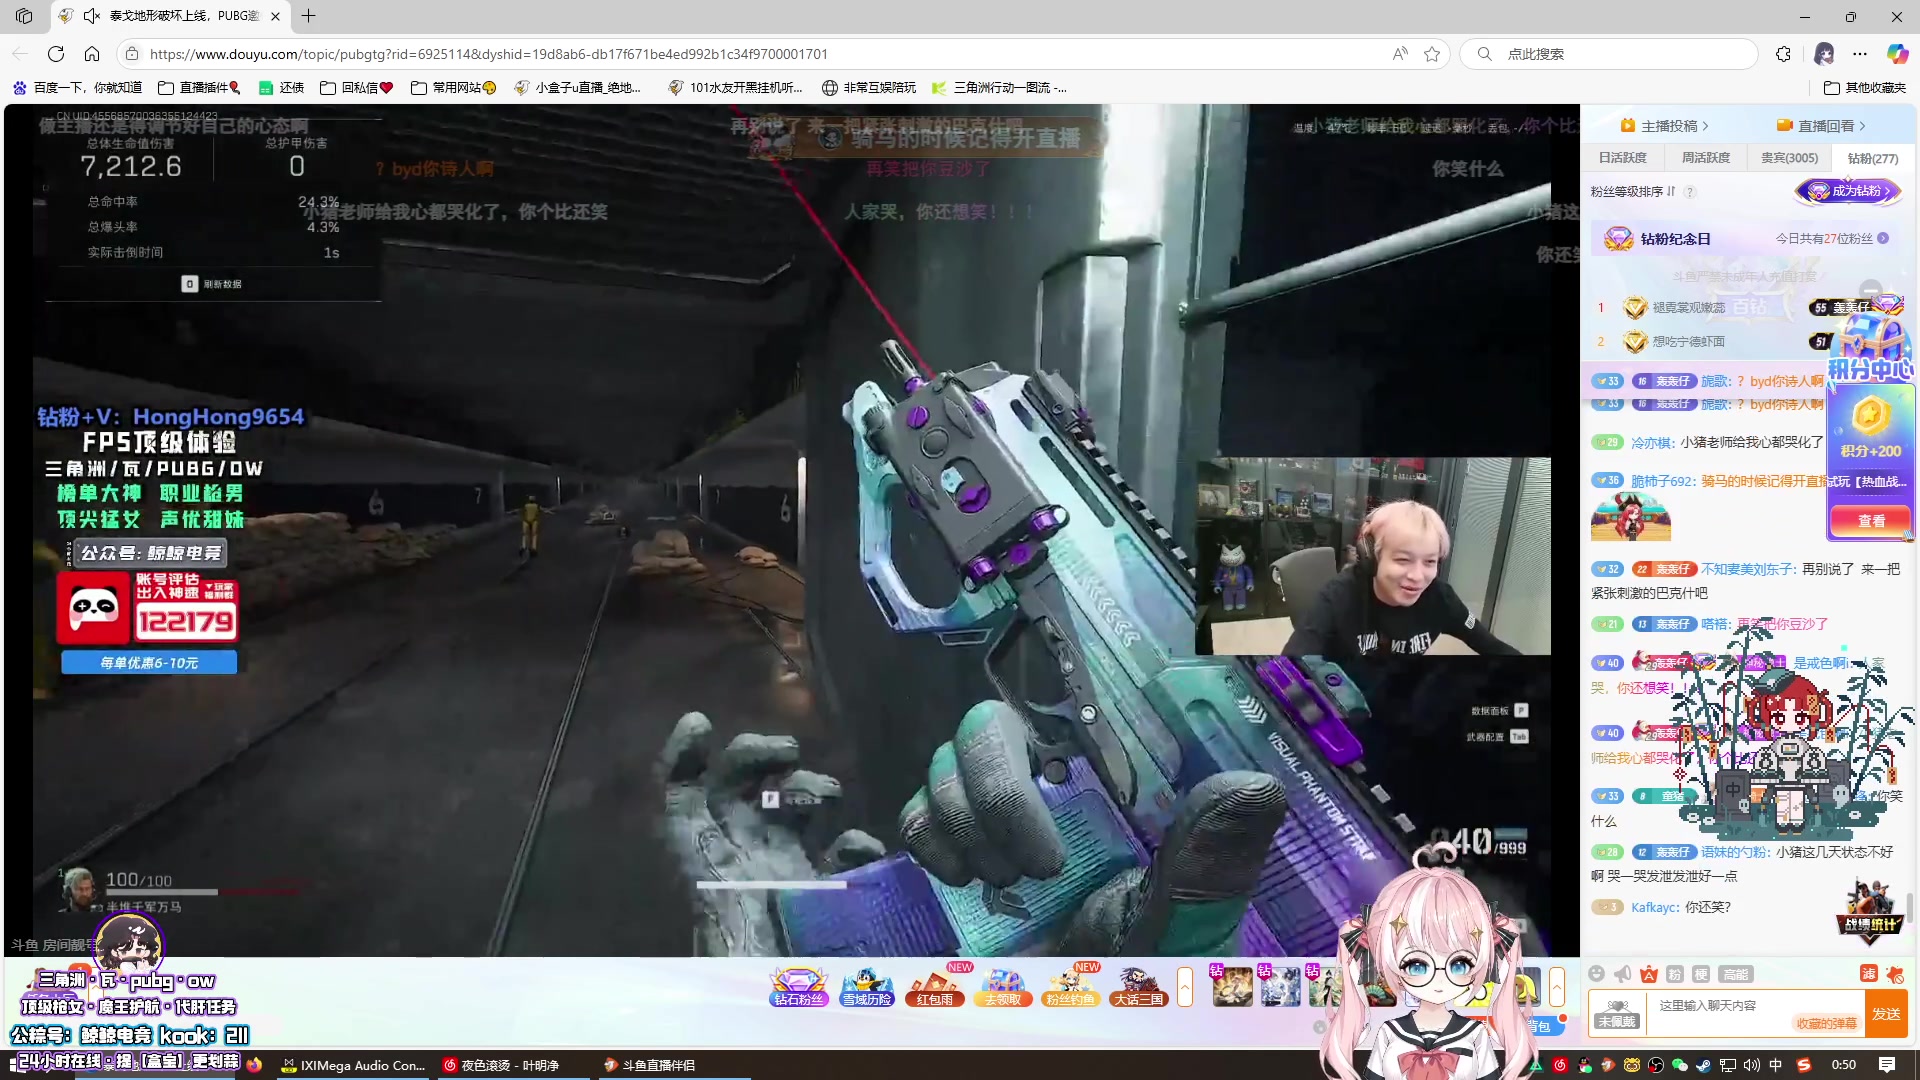Open the 雪域历险 activity icon

click(x=866, y=986)
